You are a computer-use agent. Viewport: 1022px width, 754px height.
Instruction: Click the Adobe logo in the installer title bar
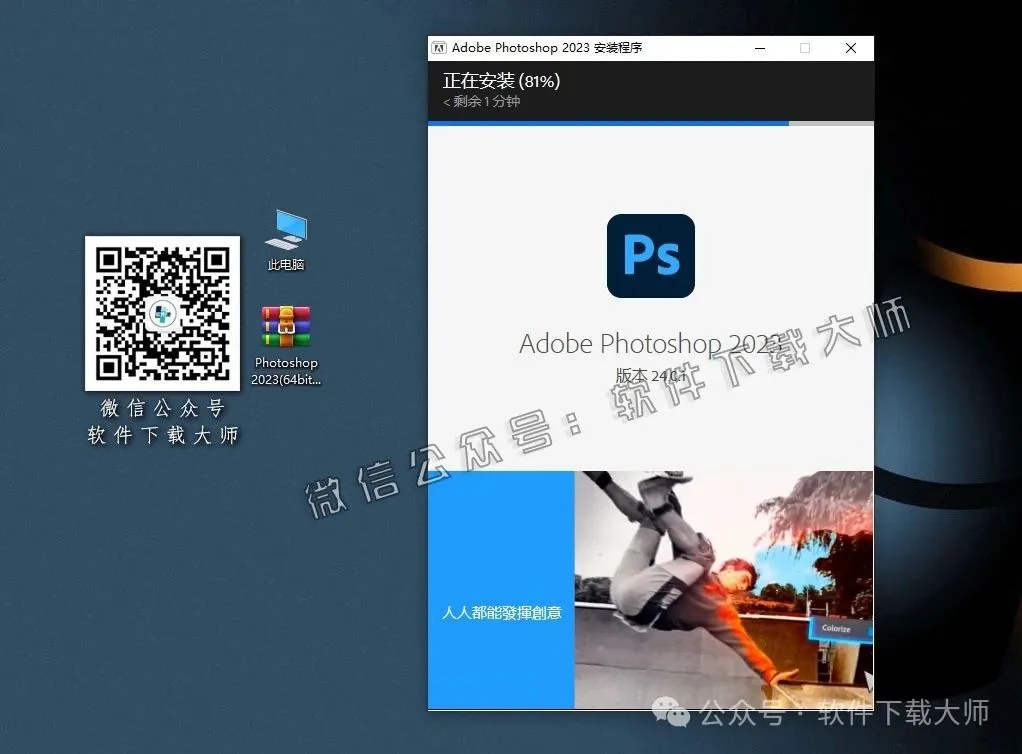438,47
